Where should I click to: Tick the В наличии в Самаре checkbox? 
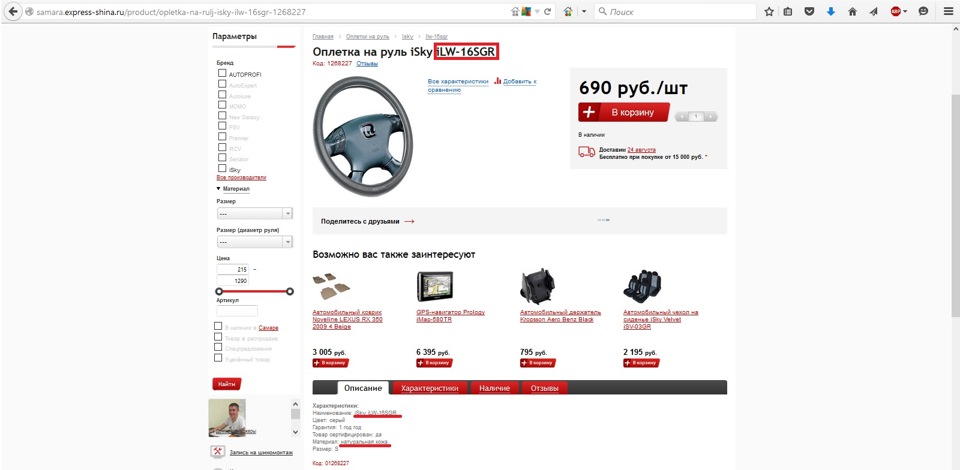tap(218, 326)
